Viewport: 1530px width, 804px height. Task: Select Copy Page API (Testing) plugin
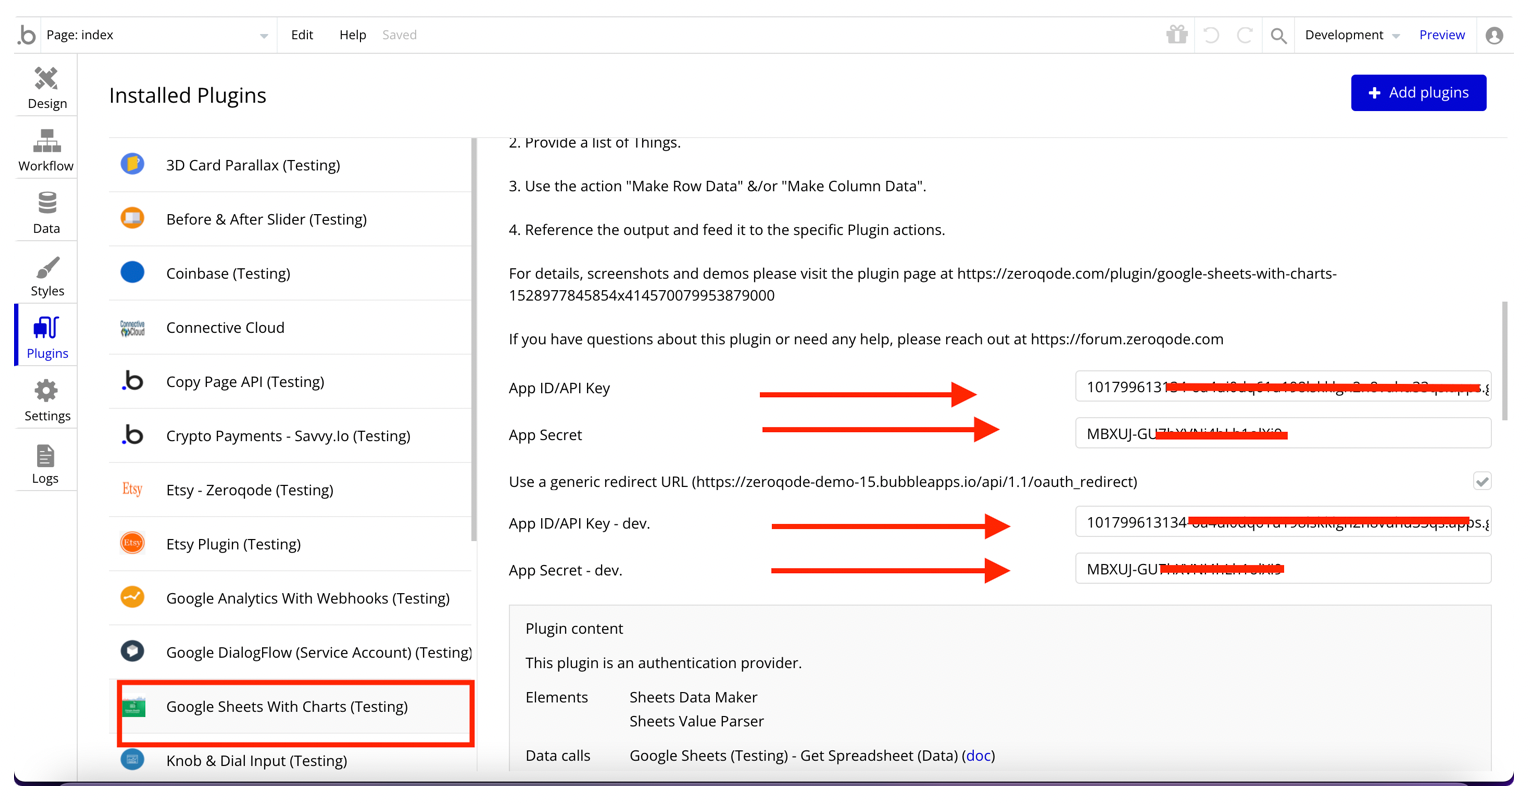click(290, 381)
